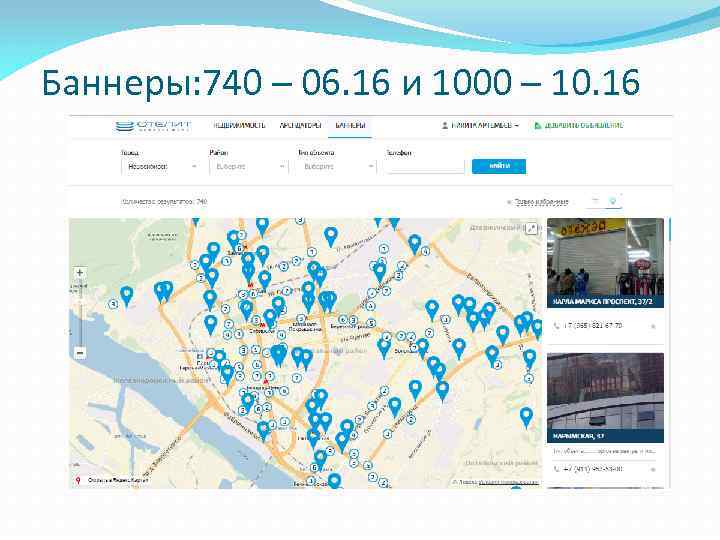Select the Баннеры tab
The height and width of the screenshot is (540, 720).
click(350, 125)
